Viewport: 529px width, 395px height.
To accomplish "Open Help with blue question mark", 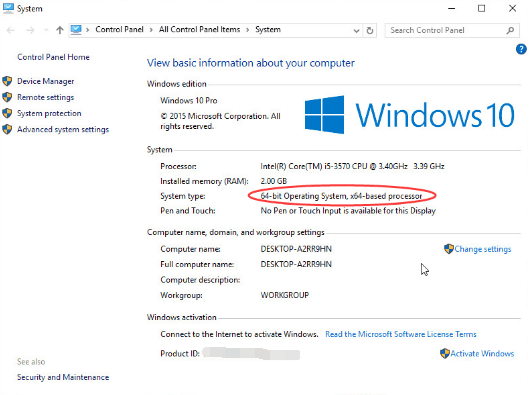I will click(x=521, y=49).
